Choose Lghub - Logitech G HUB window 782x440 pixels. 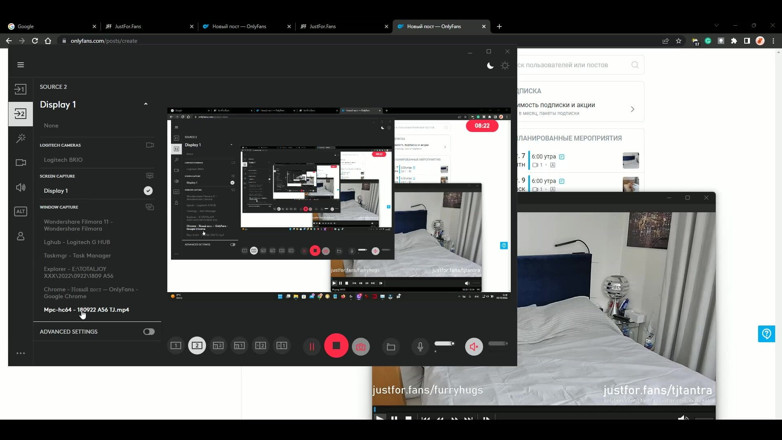click(x=77, y=242)
